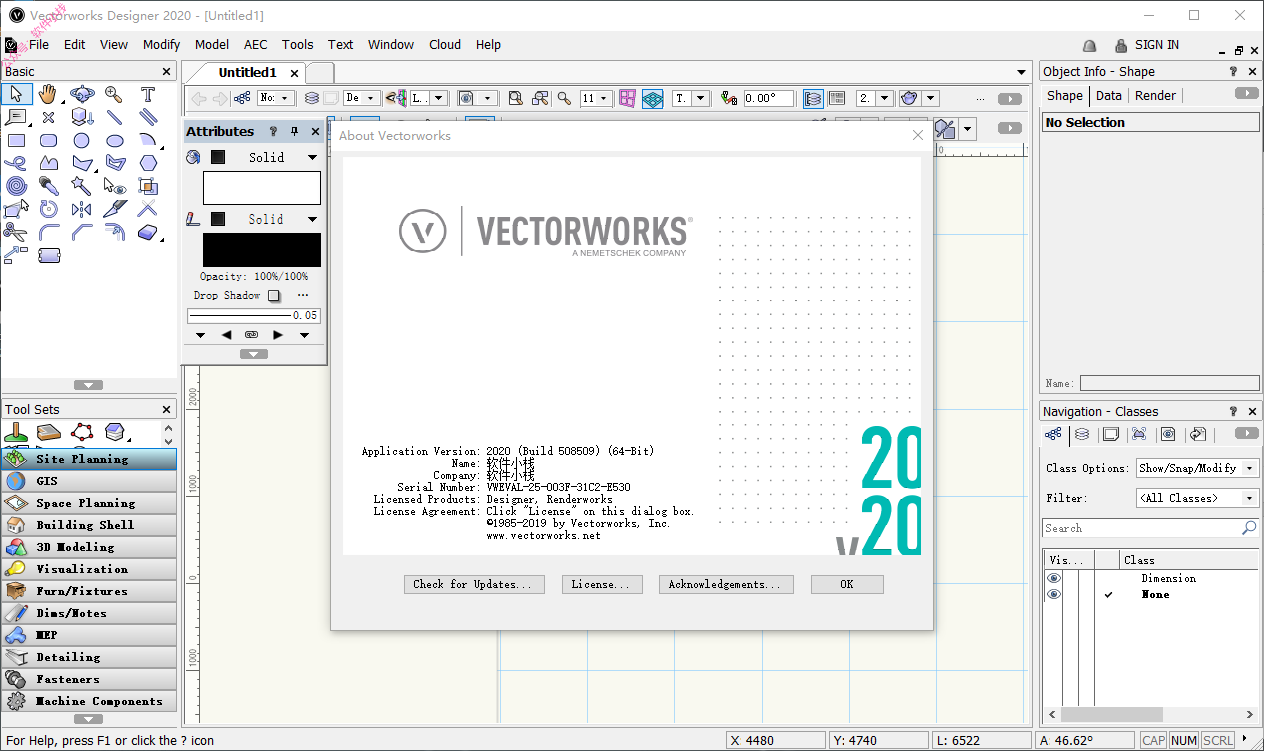Select the Spiral tool
The image size is (1264, 751).
[x=16, y=185]
